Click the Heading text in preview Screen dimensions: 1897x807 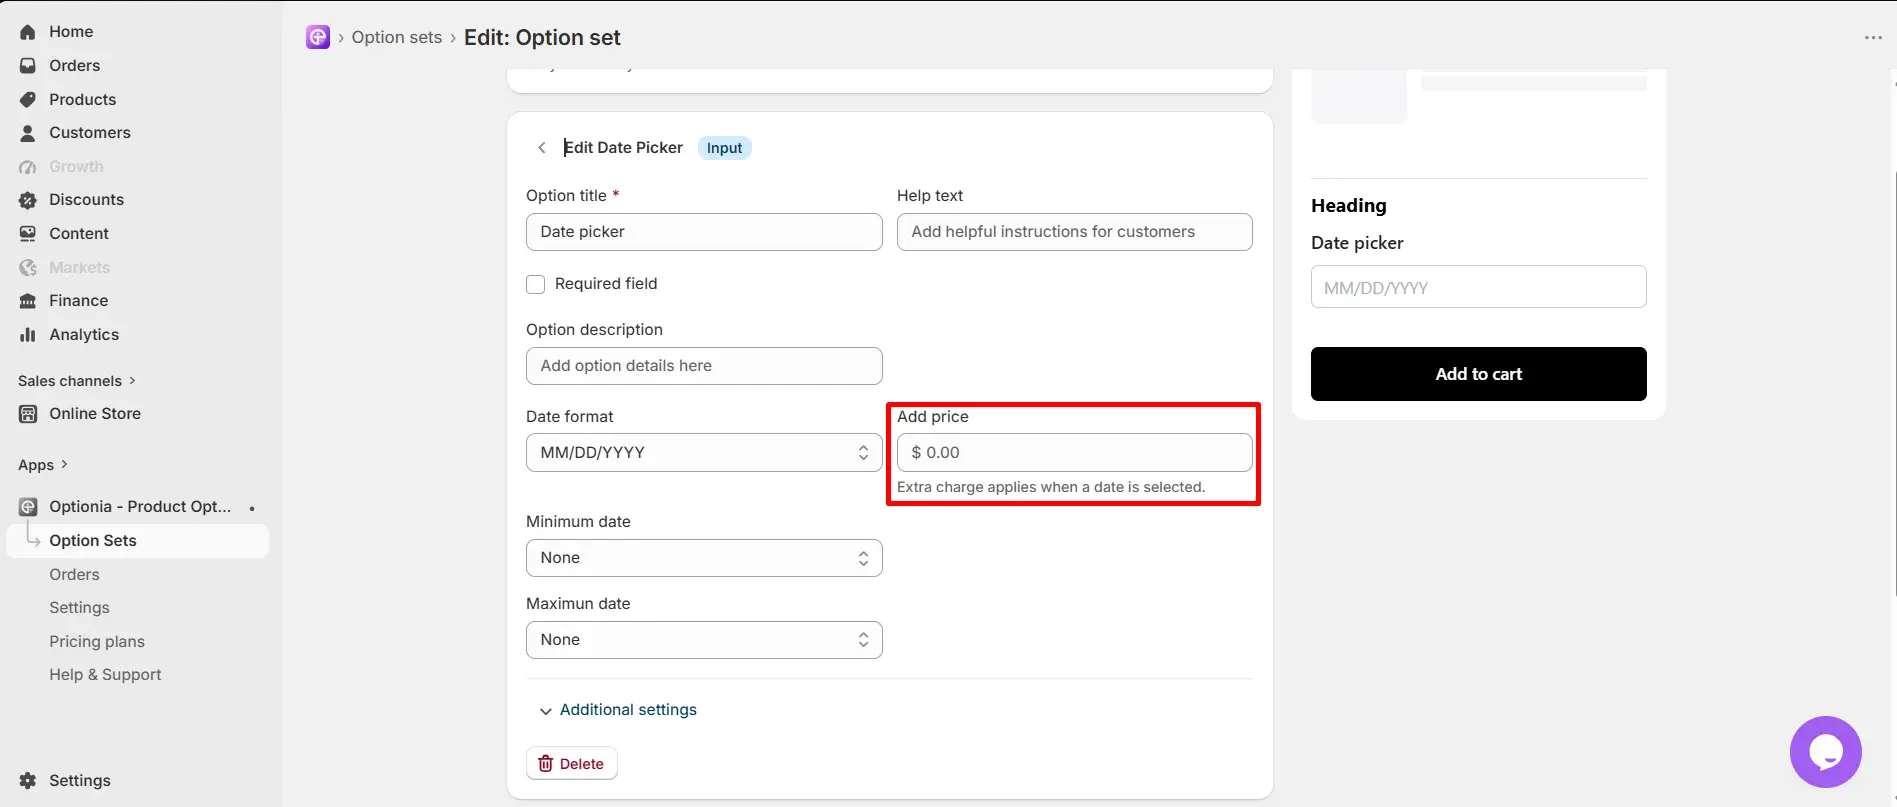click(x=1349, y=206)
